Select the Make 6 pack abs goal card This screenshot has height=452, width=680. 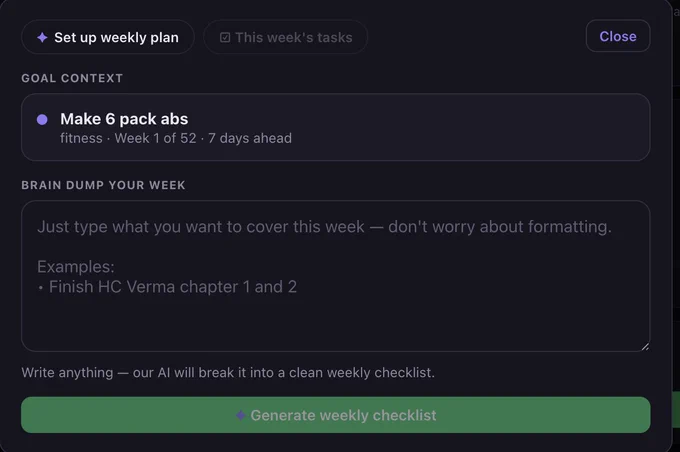click(336, 127)
